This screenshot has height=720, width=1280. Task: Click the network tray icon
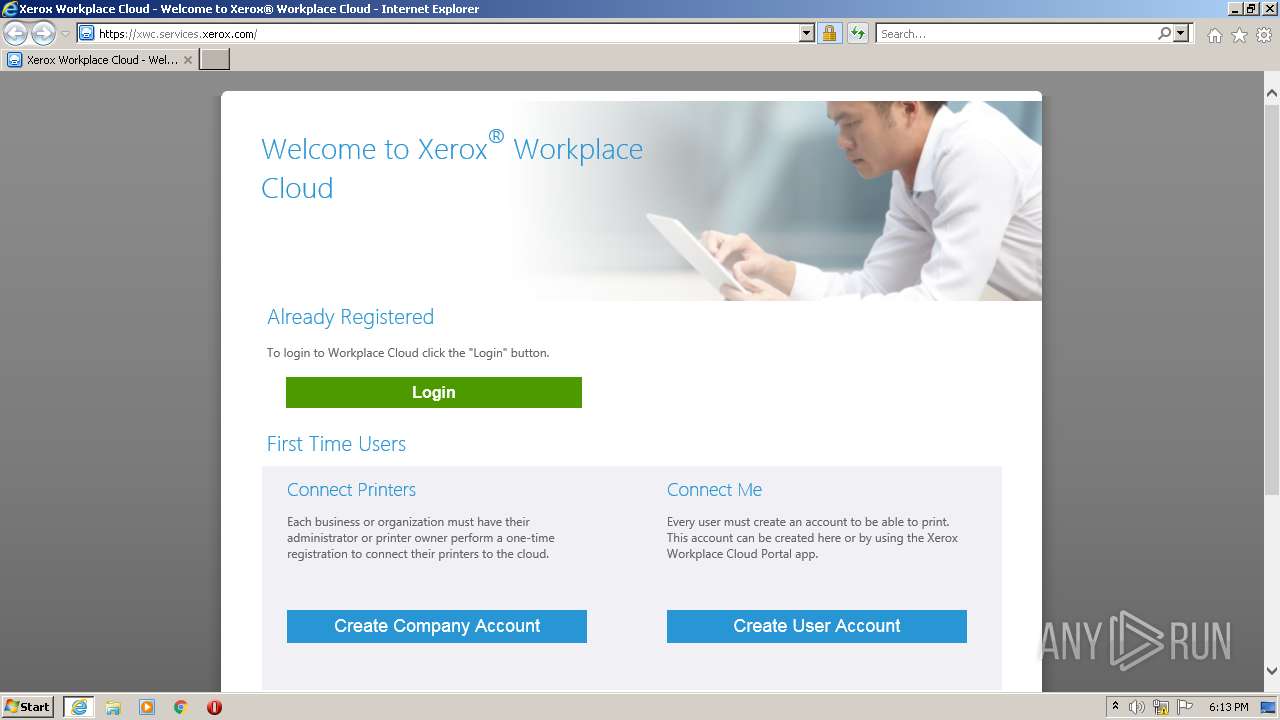1161,707
